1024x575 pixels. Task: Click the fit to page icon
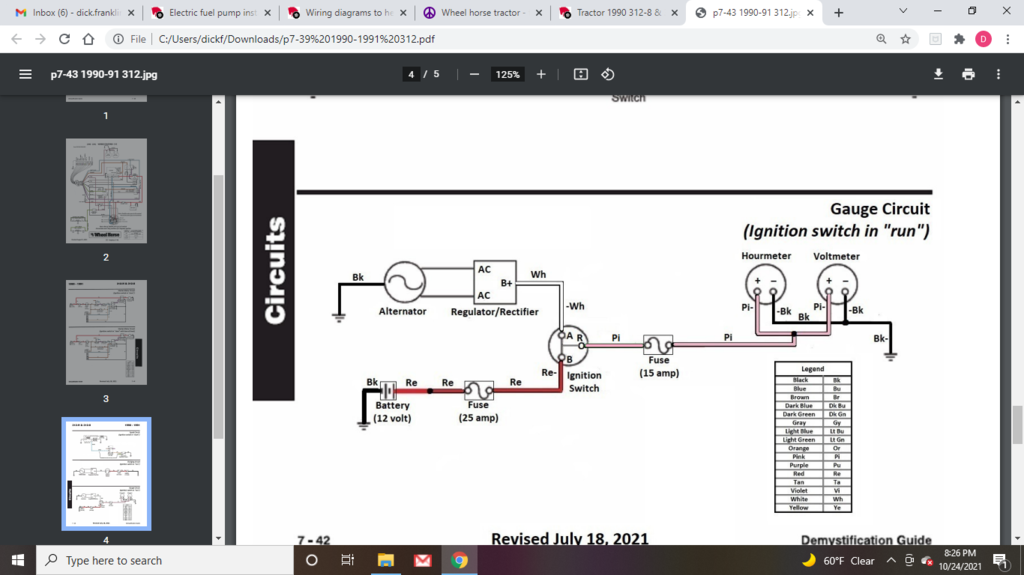pos(581,74)
